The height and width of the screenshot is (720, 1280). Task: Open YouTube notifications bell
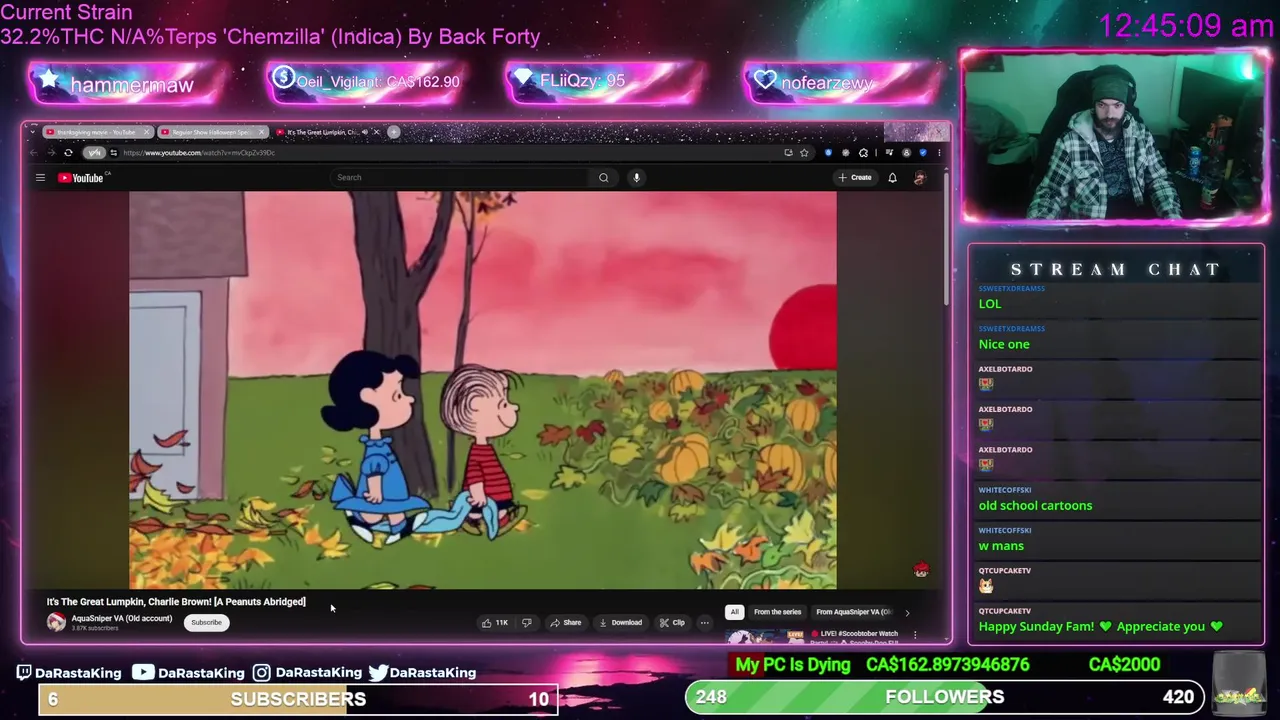pyautogui.click(x=892, y=178)
